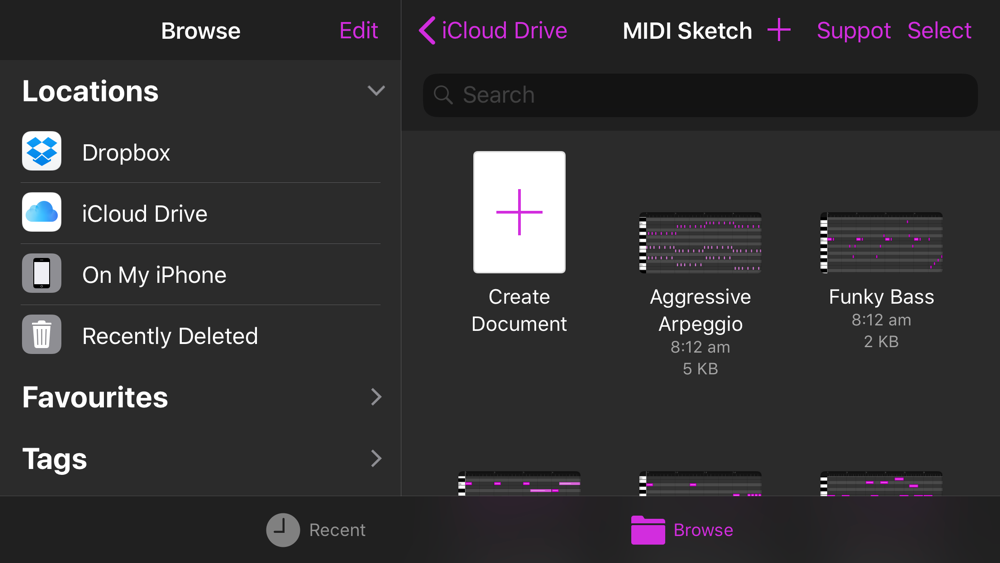
Task: Tap the Select button
Action: (939, 31)
